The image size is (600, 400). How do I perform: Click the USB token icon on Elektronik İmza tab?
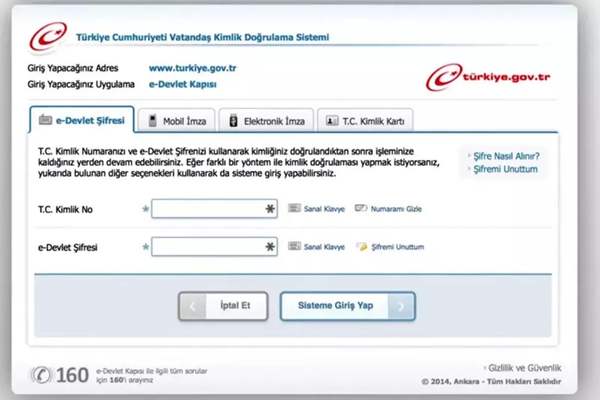point(233,120)
